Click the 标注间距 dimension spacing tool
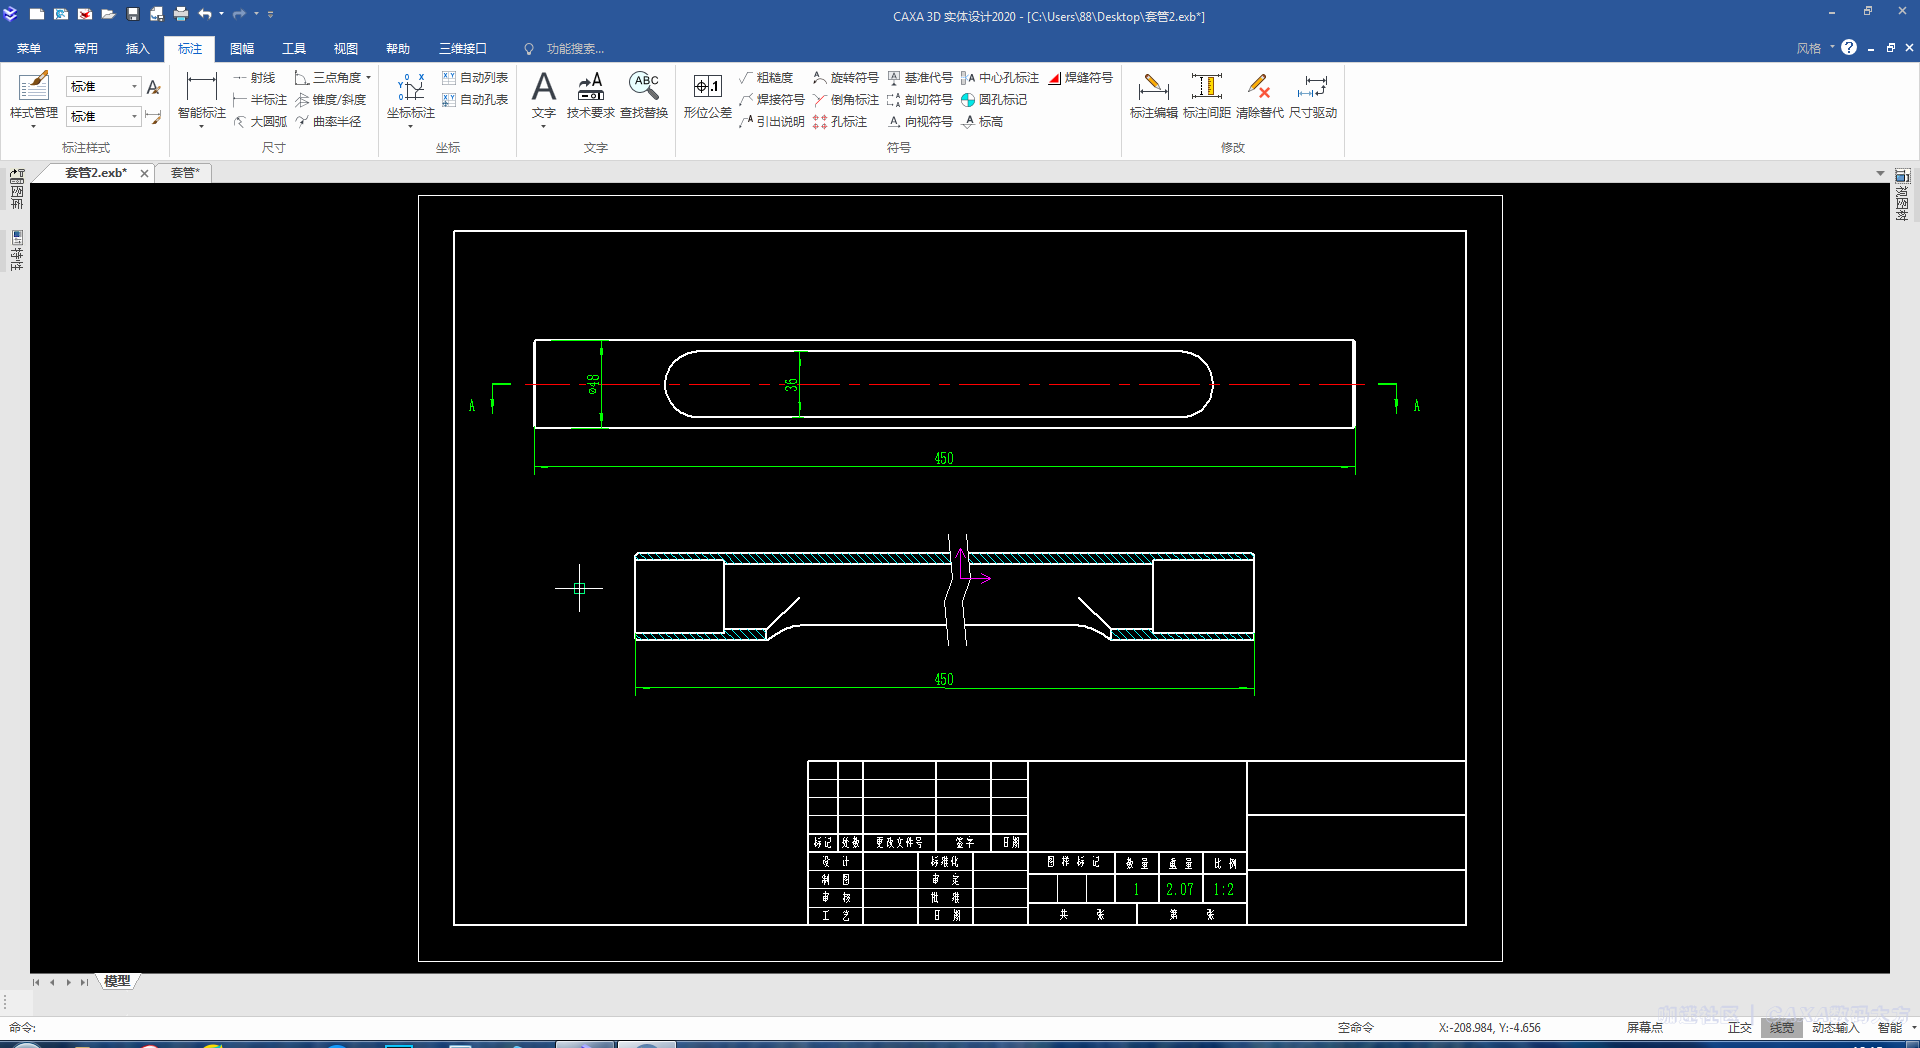The image size is (1920, 1048). coord(1207,96)
